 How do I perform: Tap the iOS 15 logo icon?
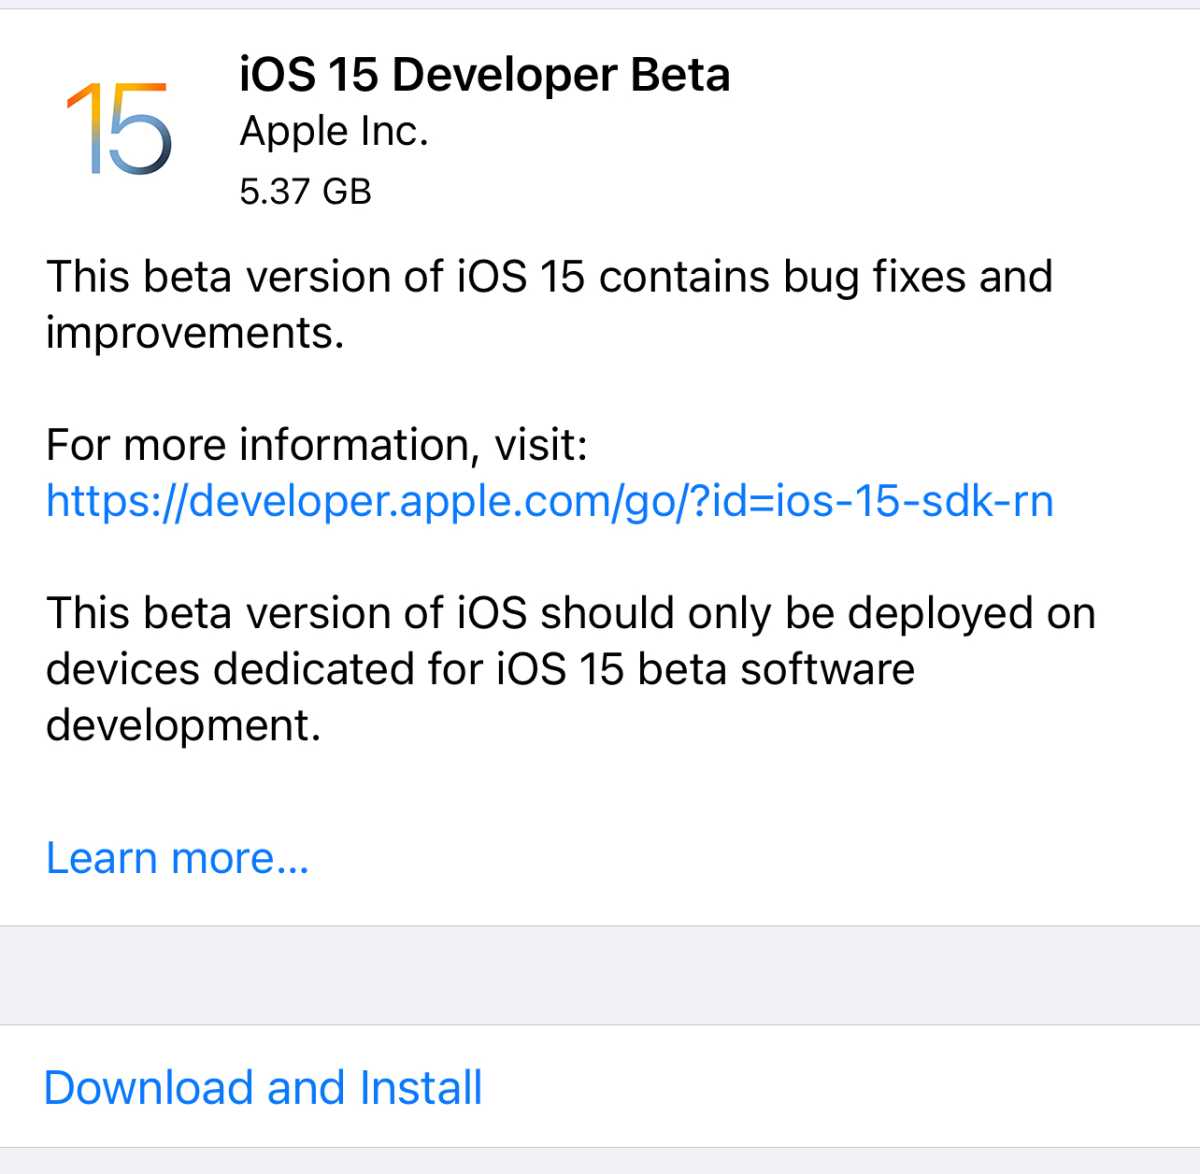(x=118, y=129)
